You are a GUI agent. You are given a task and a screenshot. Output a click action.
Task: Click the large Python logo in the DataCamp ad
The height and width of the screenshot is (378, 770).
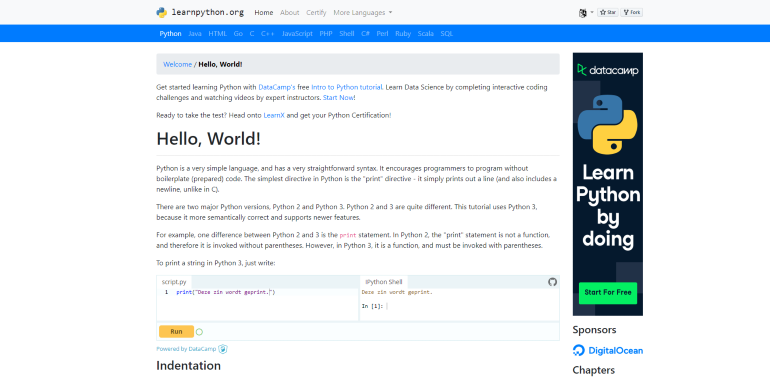click(607, 125)
